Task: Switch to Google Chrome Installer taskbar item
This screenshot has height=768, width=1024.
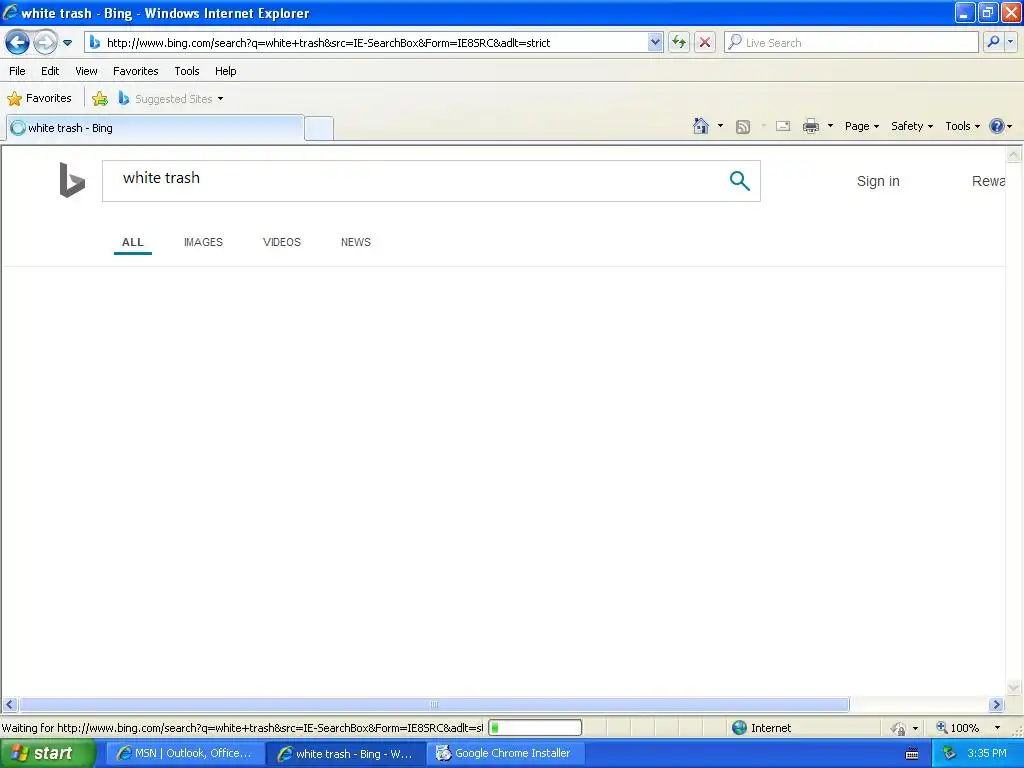Action: coord(505,754)
